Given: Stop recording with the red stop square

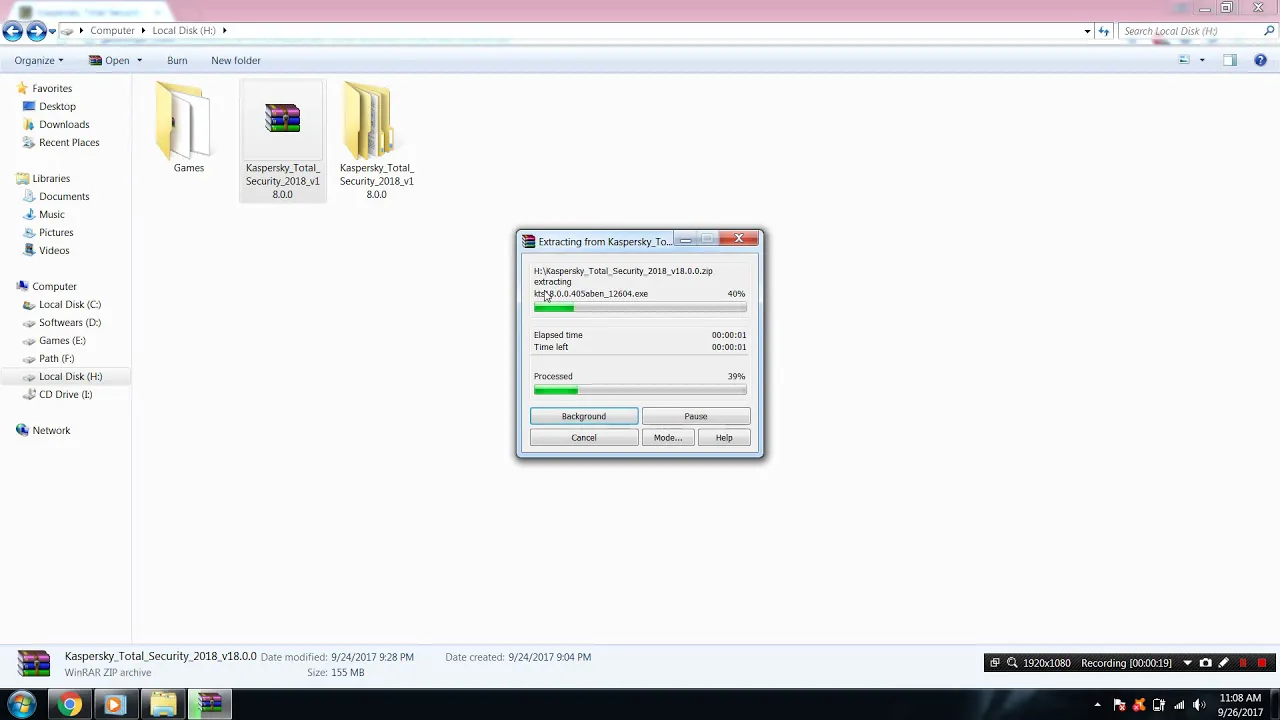Looking at the screenshot, I should click(1262, 663).
